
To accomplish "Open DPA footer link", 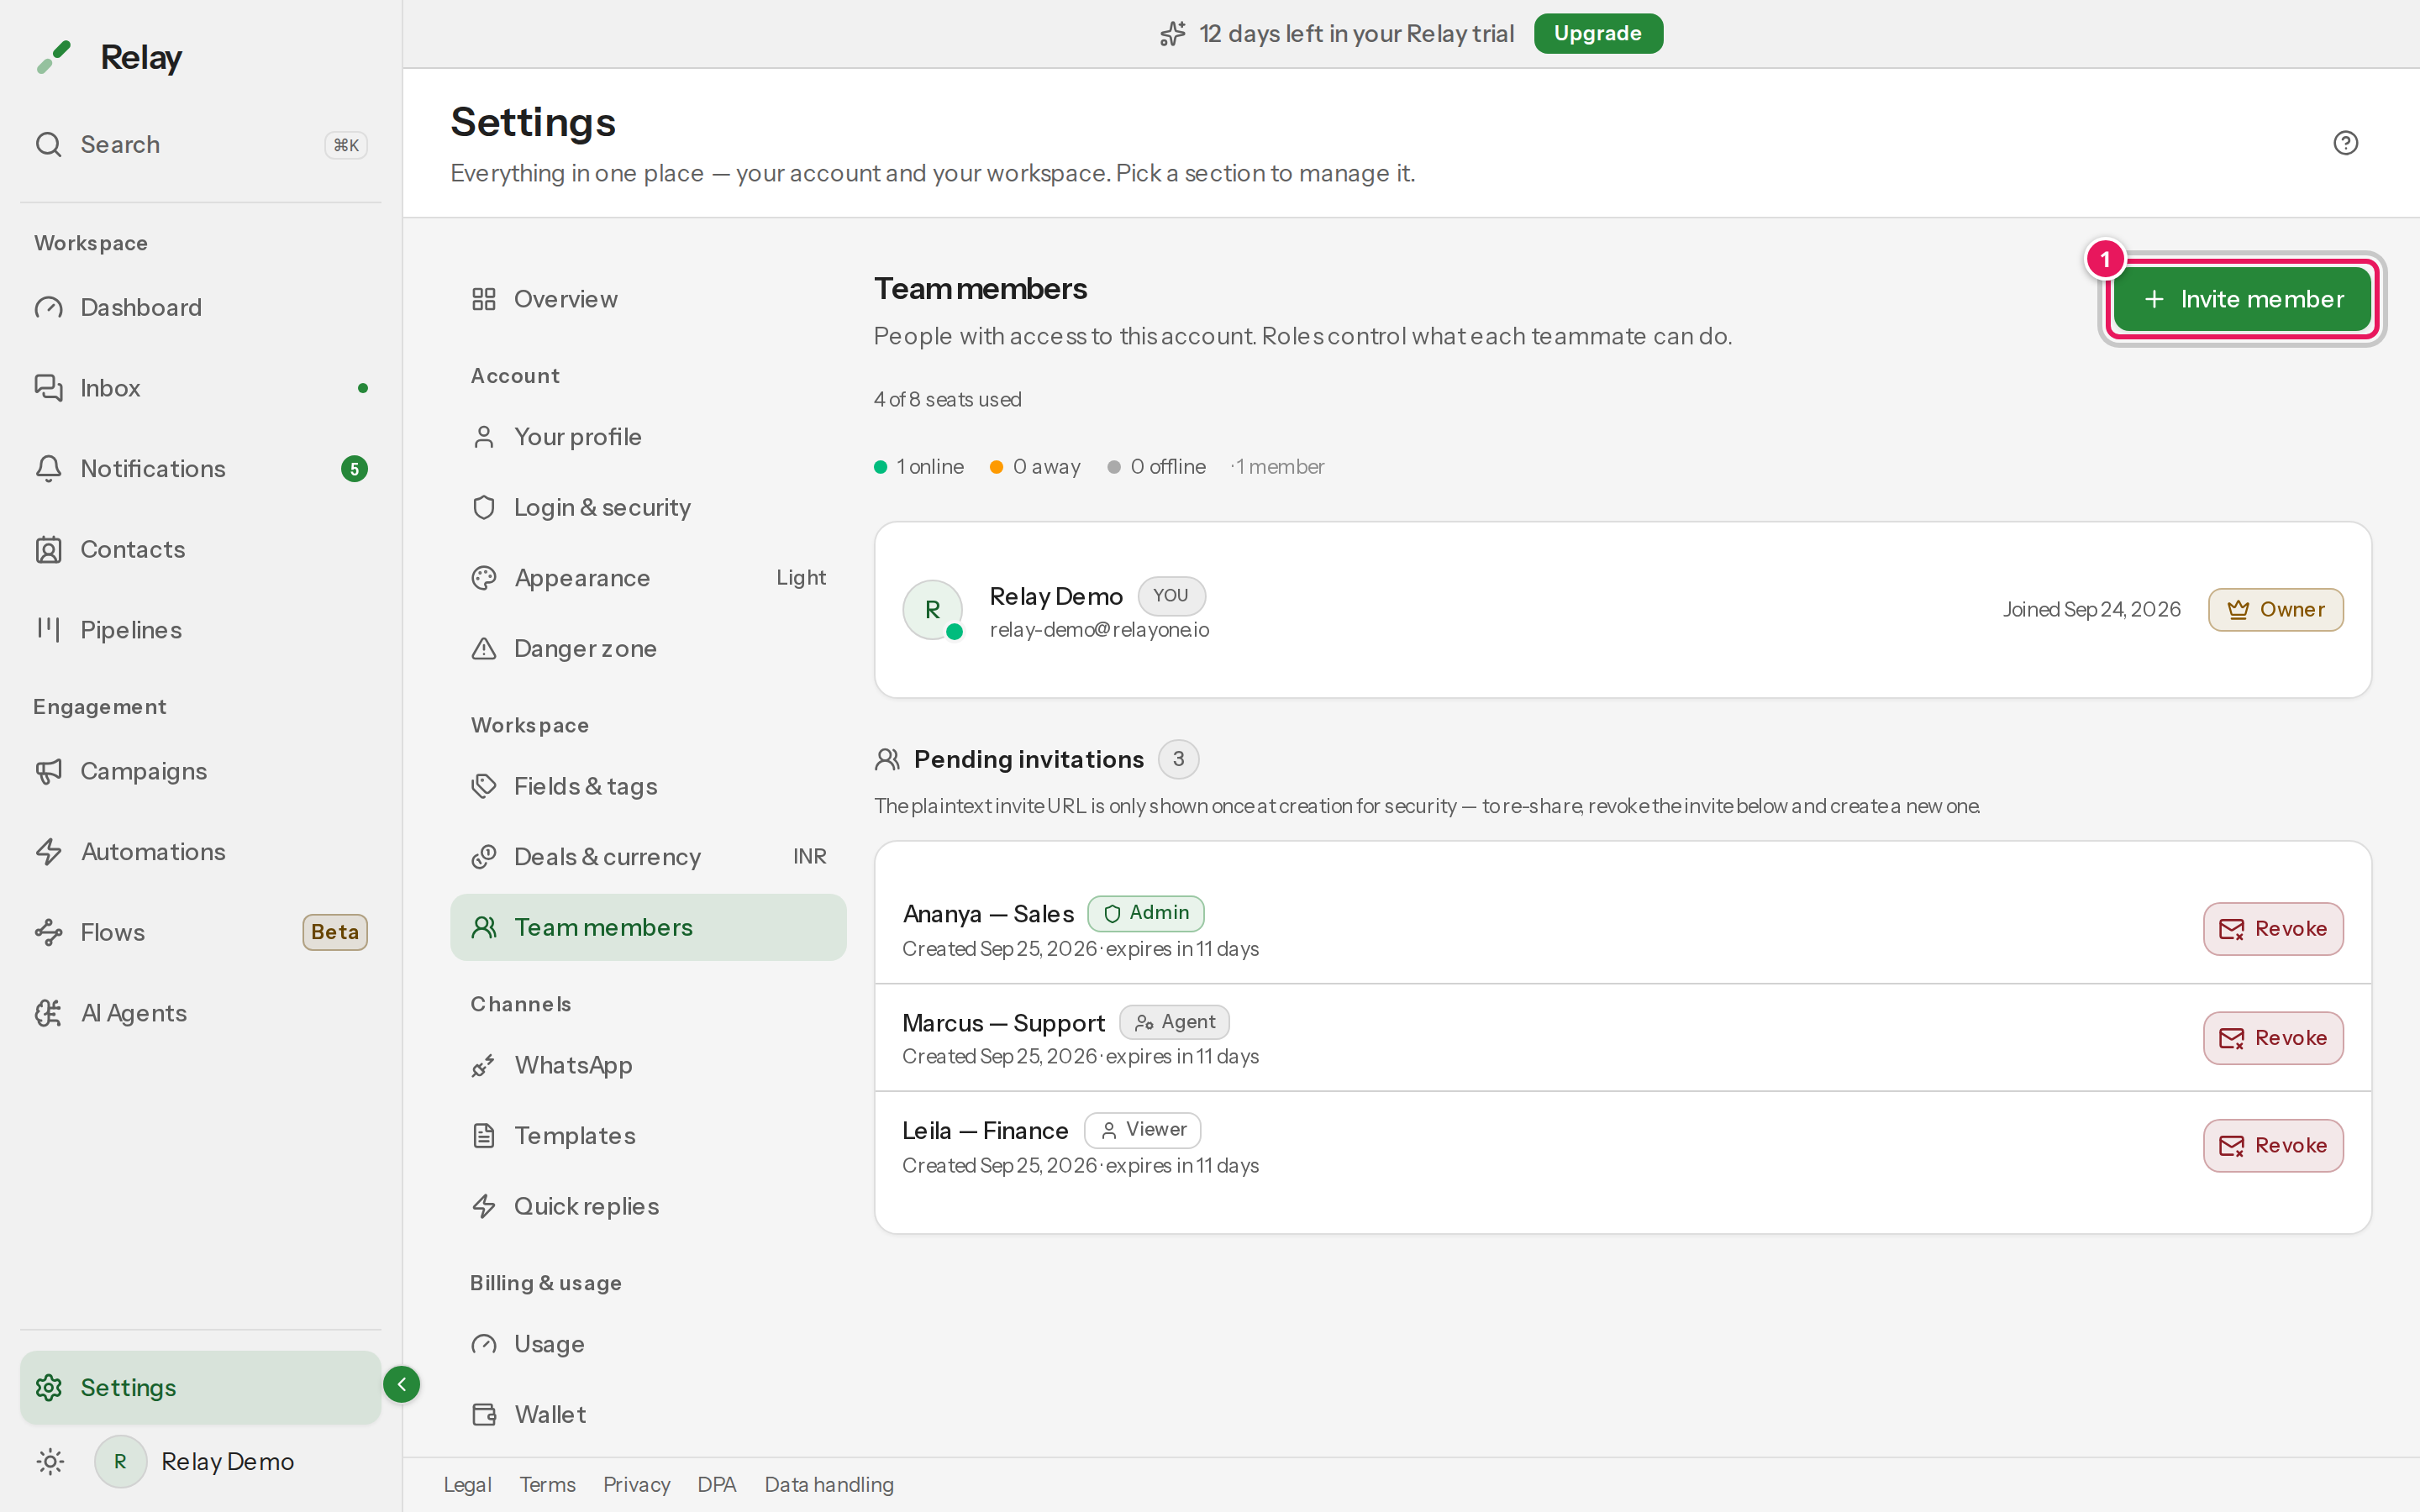I will click(x=717, y=1485).
